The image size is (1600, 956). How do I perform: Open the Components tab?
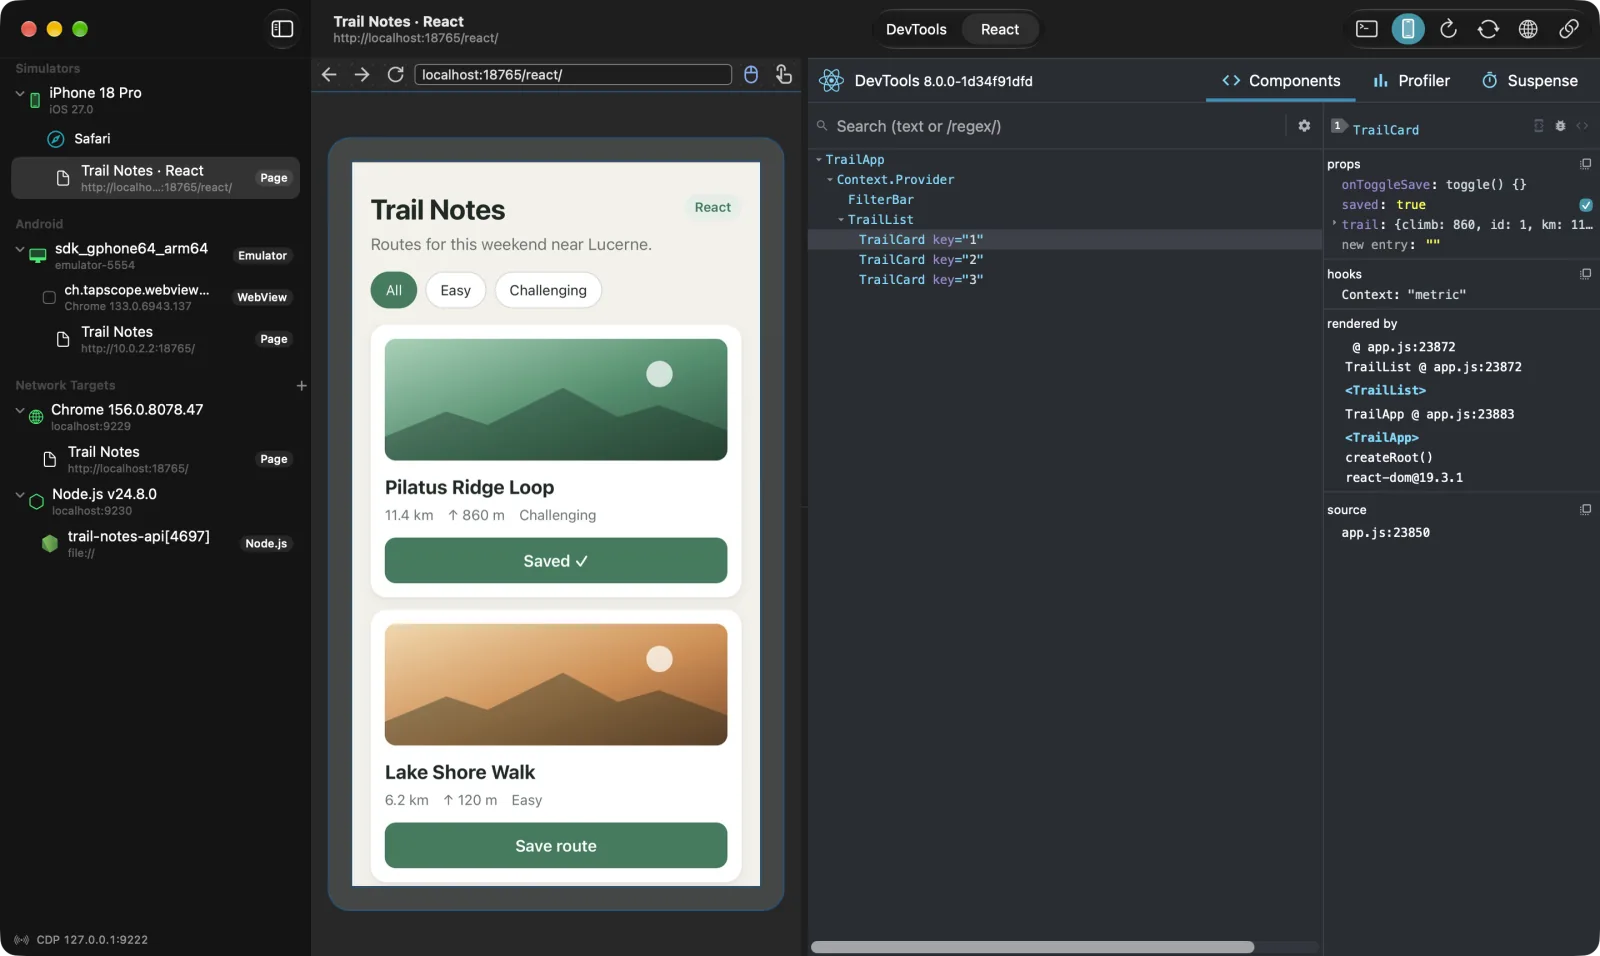[1281, 81]
